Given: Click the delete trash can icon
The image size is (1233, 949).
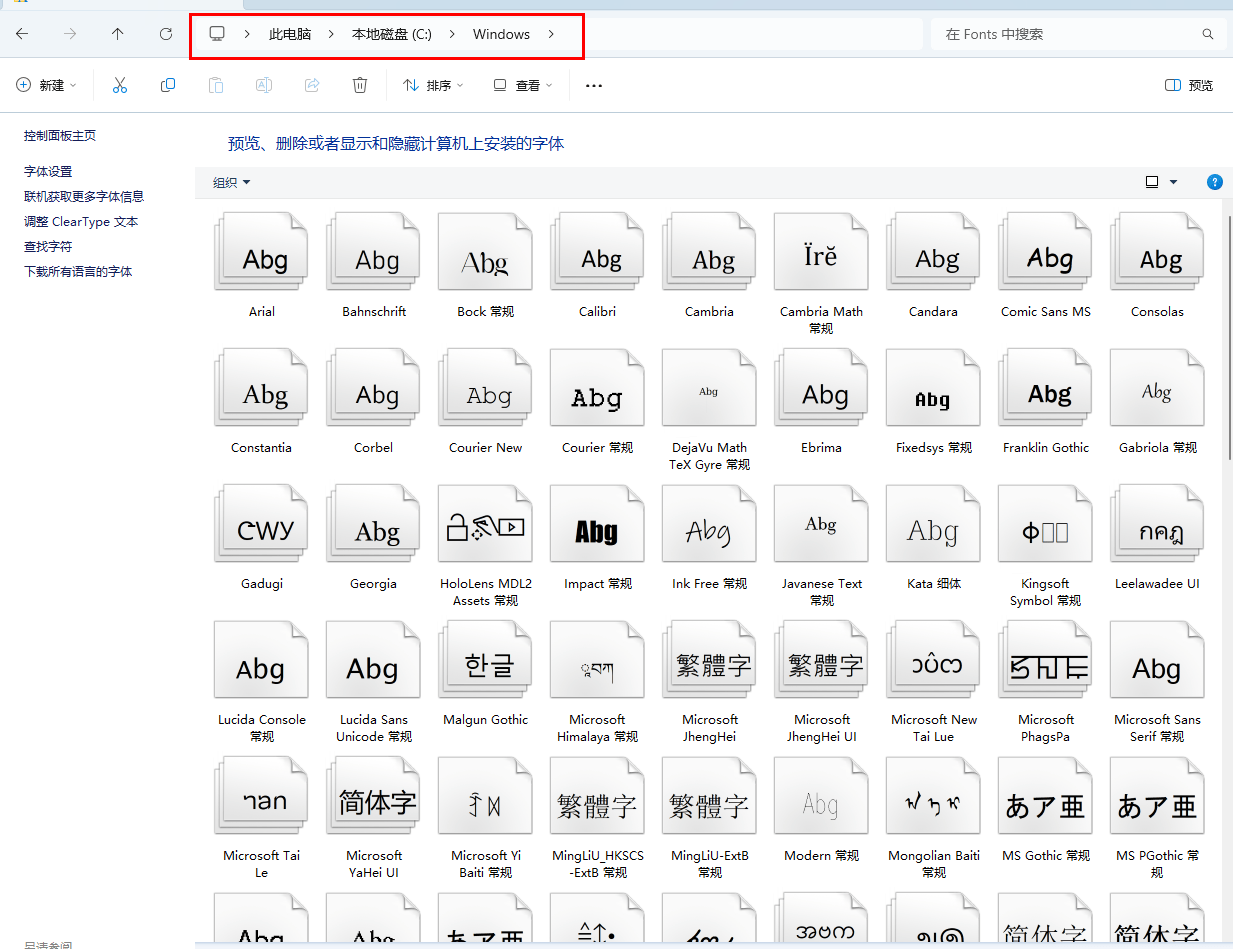Looking at the screenshot, I should [x=360, y=86].
